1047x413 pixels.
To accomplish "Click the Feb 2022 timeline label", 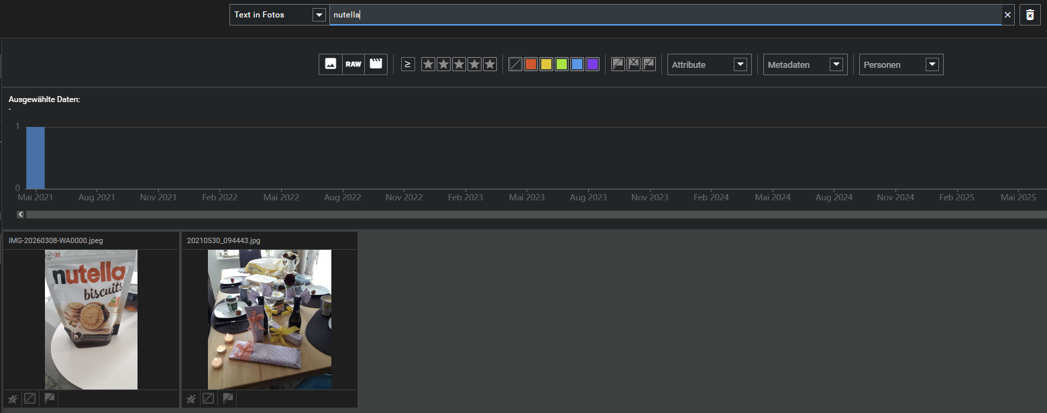I will coord(219,197).
